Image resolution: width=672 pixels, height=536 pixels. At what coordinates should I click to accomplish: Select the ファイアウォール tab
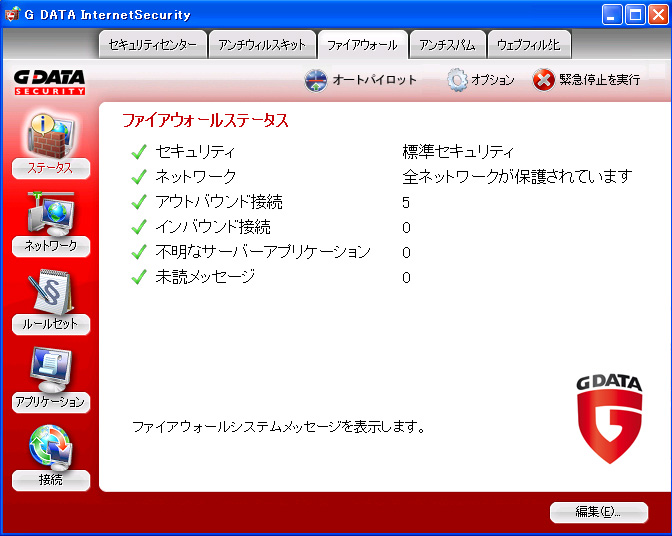click(362, 45)
